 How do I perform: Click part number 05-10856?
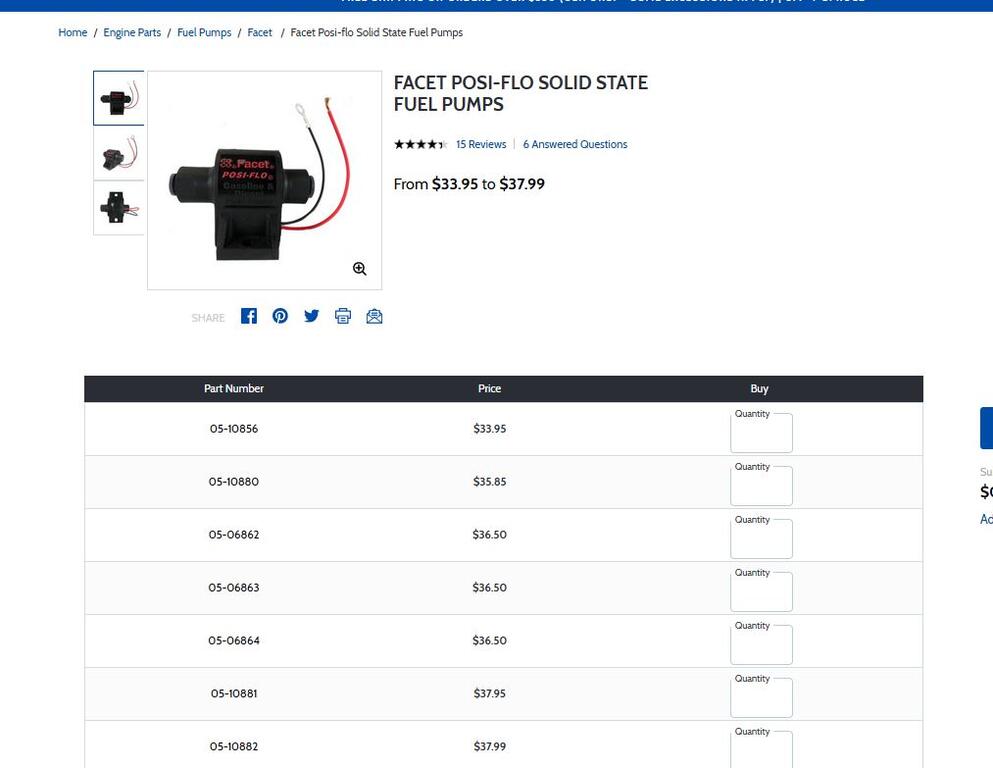(x=234, y=429)
